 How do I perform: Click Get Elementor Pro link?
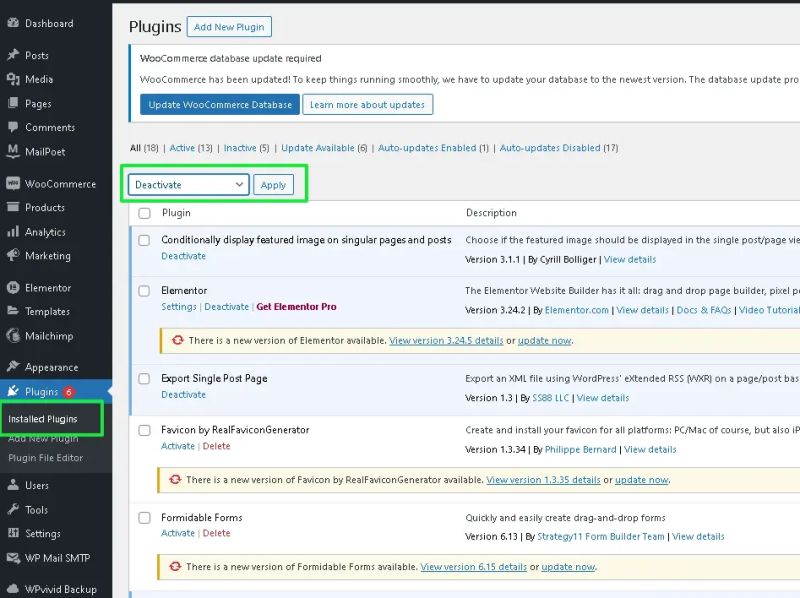click(296, 307)
